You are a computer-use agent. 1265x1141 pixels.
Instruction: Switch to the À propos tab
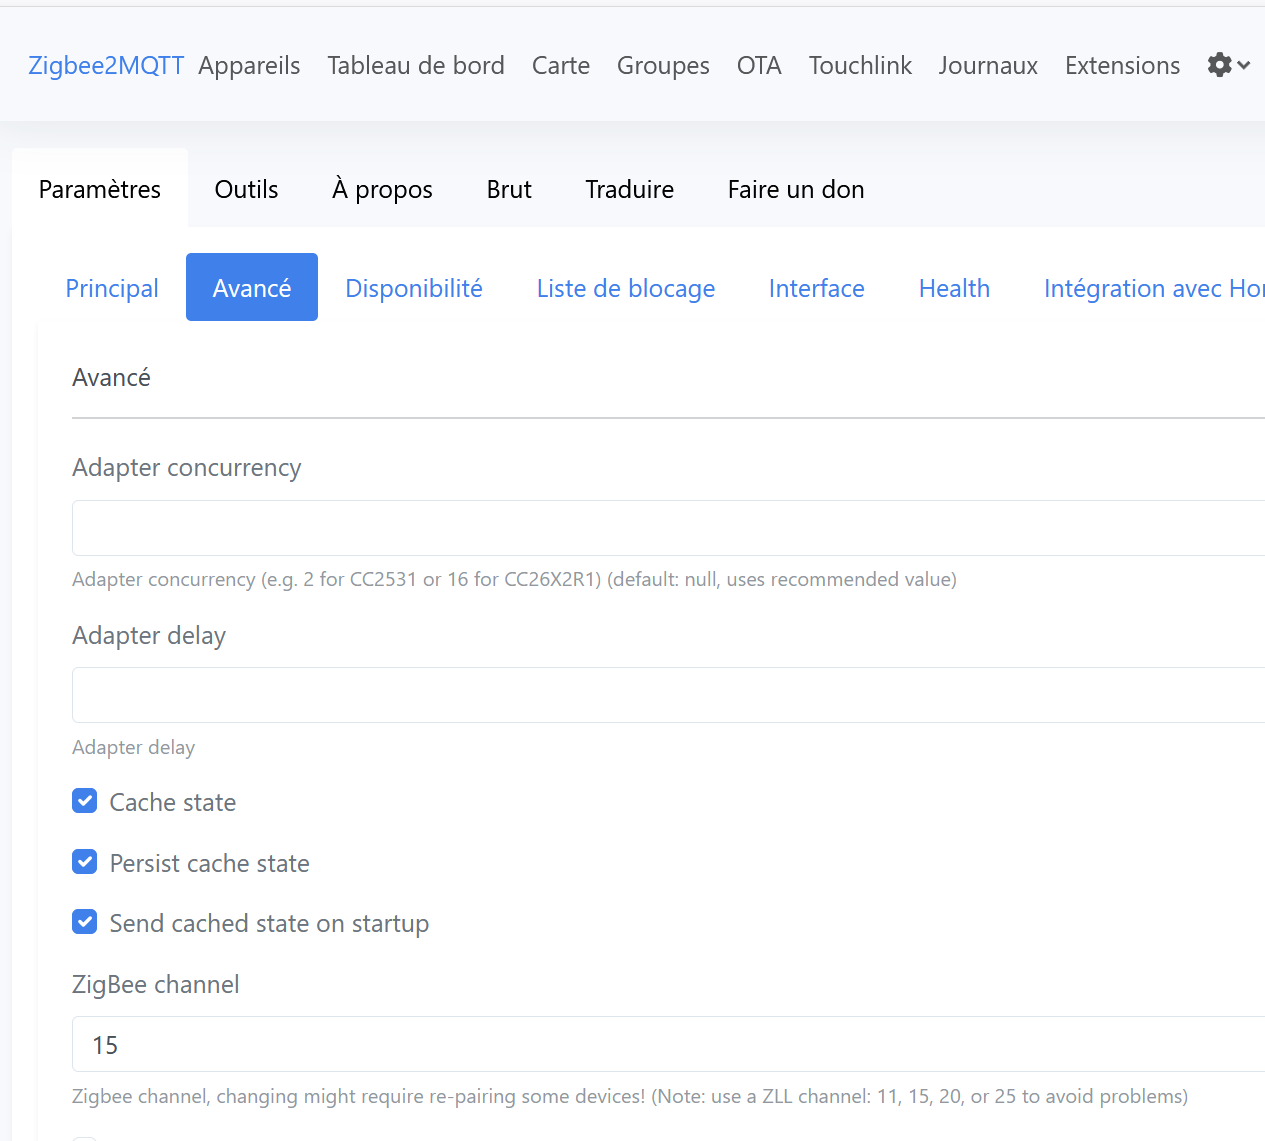click(x=382, y=189)
